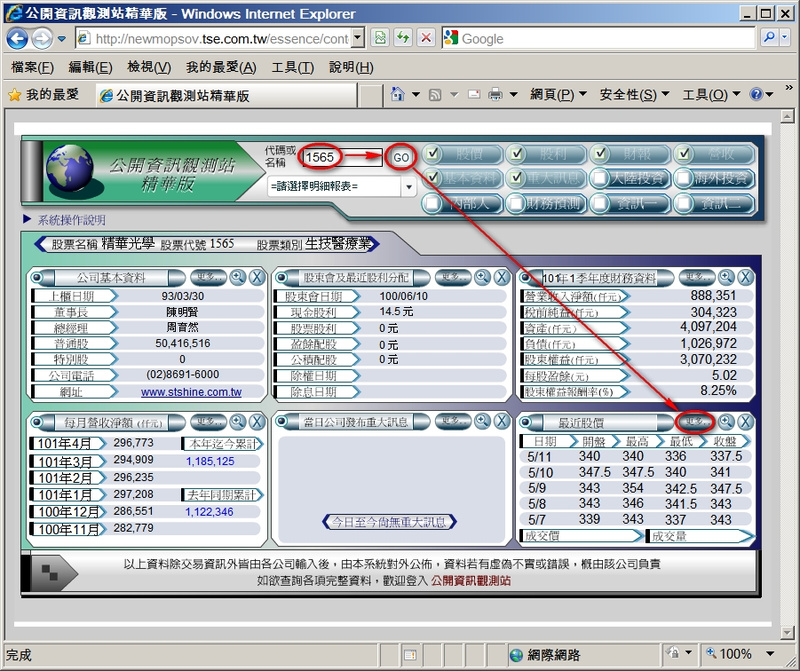
Task: Close the 股東會及最近股利分配 panel with X
Action: (x=502, y=278)
